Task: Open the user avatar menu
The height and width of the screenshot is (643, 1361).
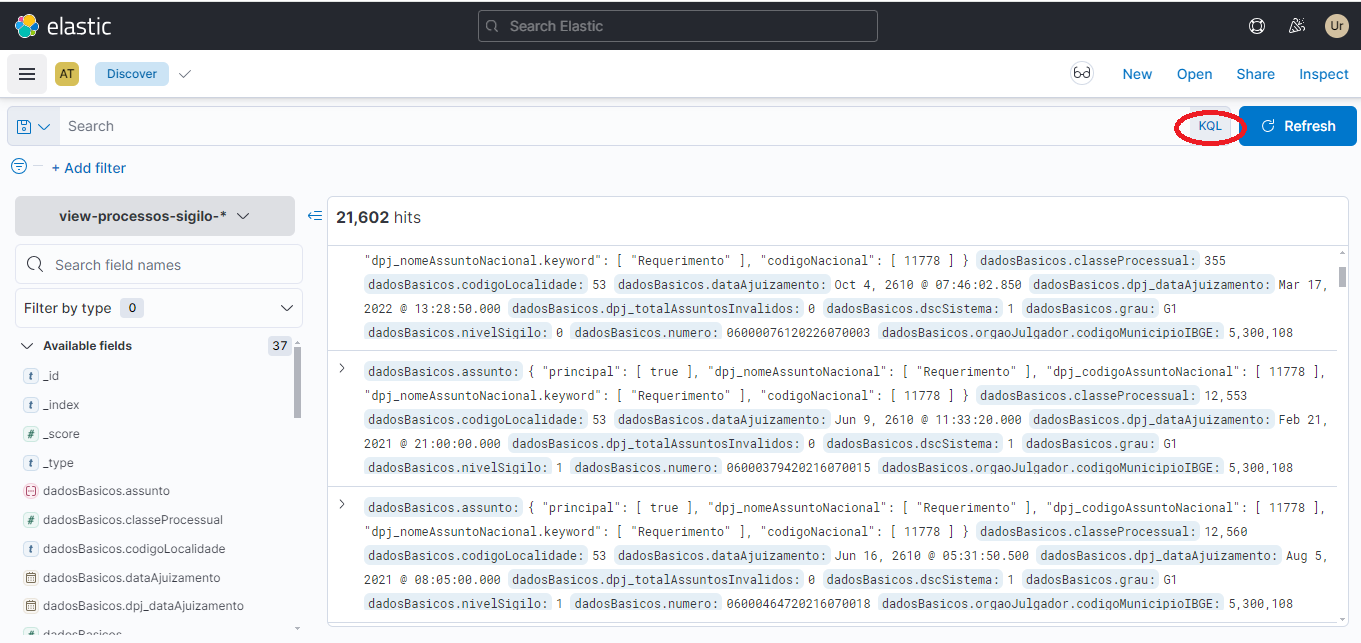Action: click(x=1336, y=26)
